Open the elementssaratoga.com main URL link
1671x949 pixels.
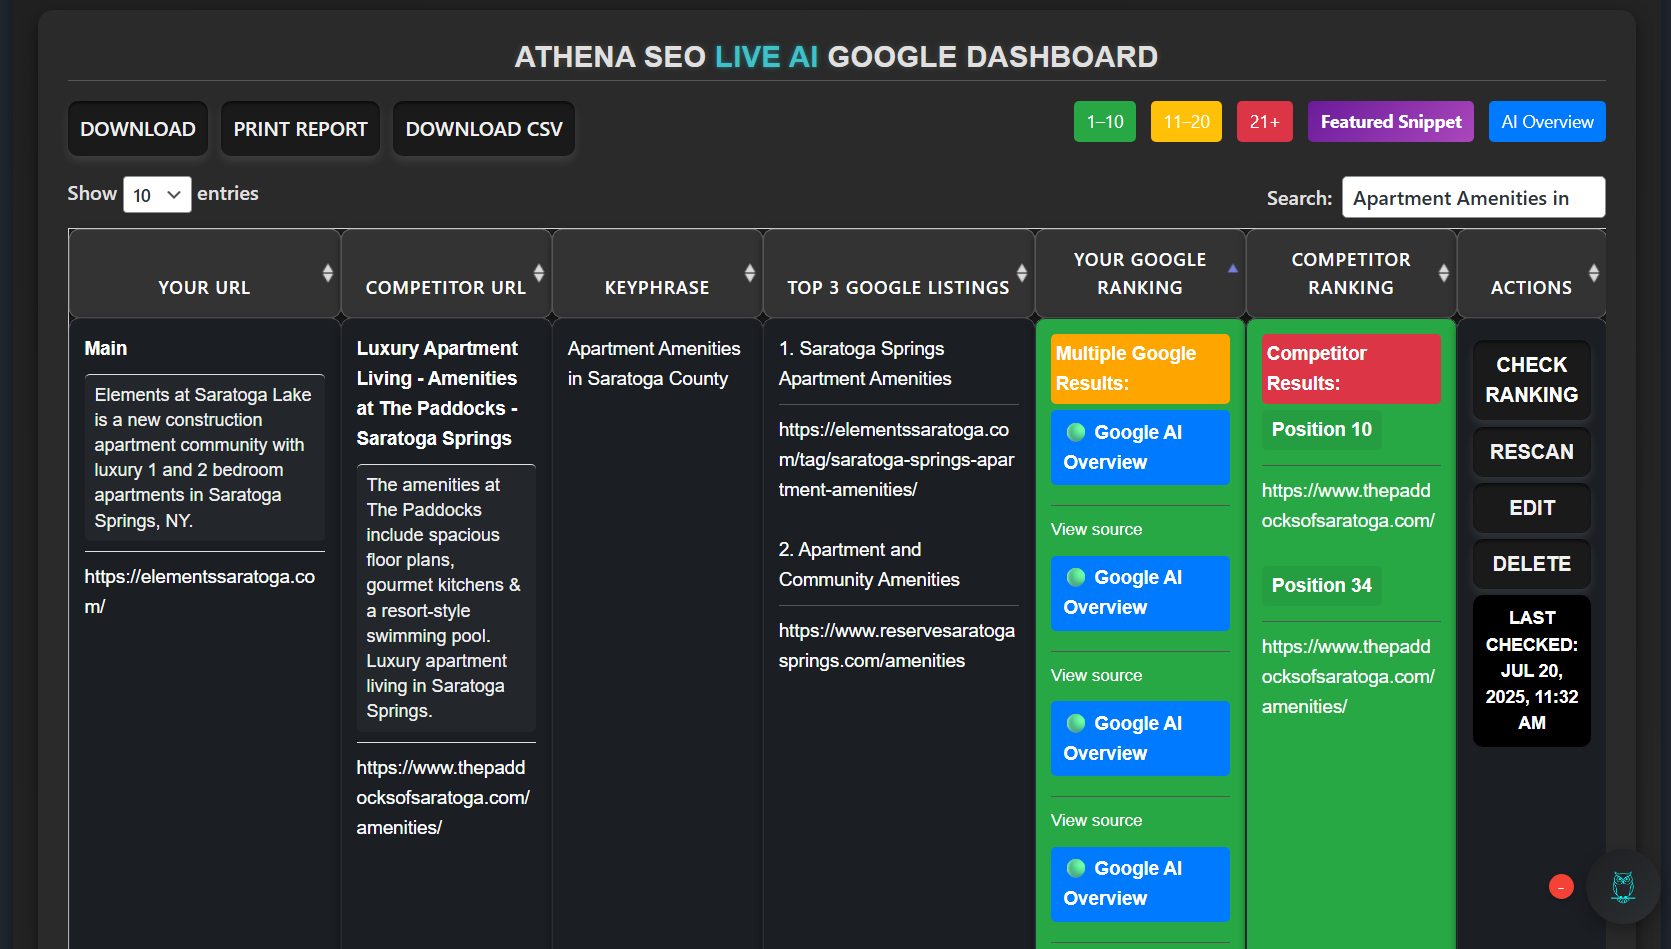(x=200, y=591)
